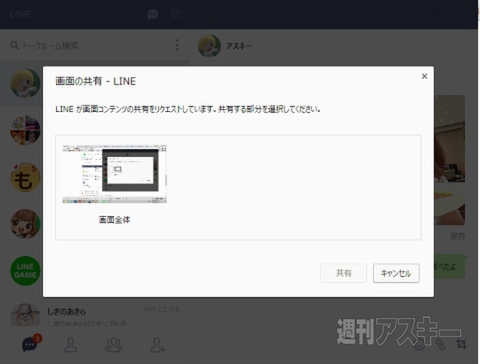
Task: Click the アスキー chat title name
Action: pyautogui.click(x=239, y=46)
